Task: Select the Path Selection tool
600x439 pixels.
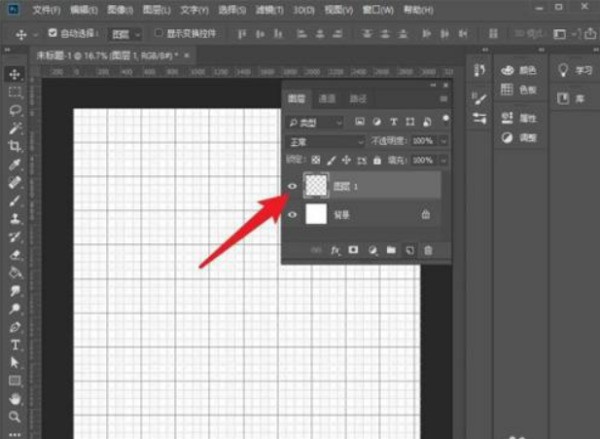Action: [x=15, y=363]
